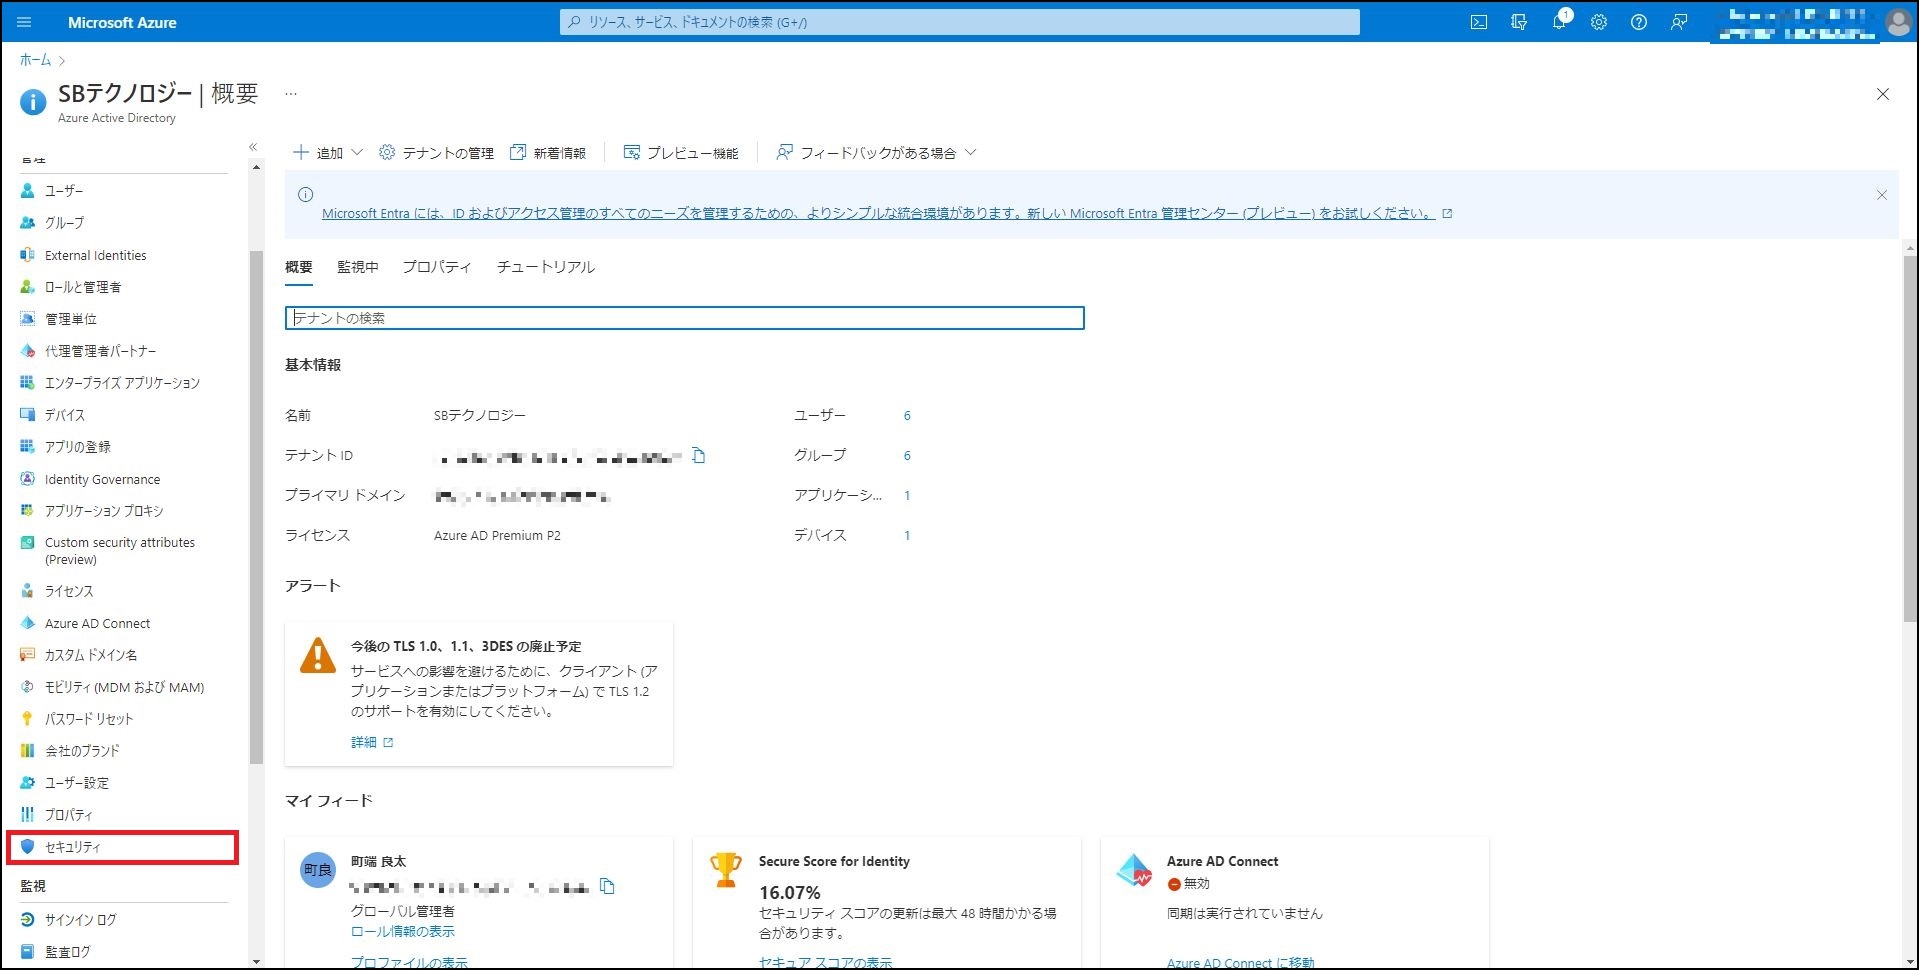Open more options ellipsis beside title
The height and width of the screenshot is (970, 1919).
click(x=291, y=94)
